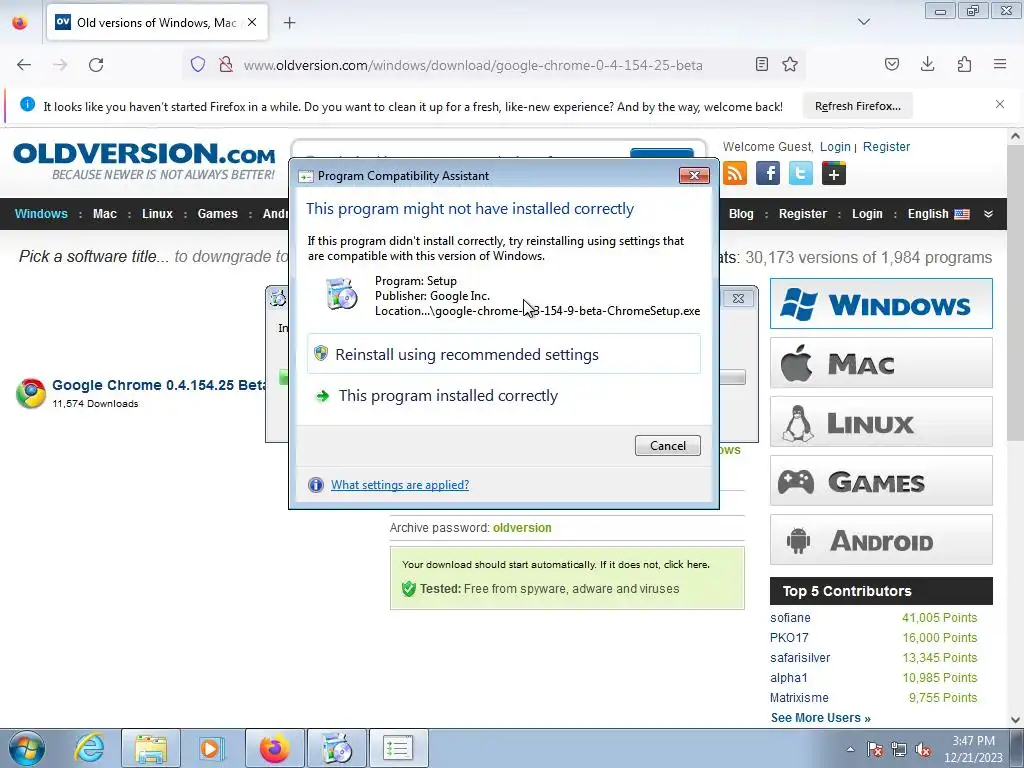The image size is (1024, 768).
Task: Click See More Users link
Action: coord(820,718)
